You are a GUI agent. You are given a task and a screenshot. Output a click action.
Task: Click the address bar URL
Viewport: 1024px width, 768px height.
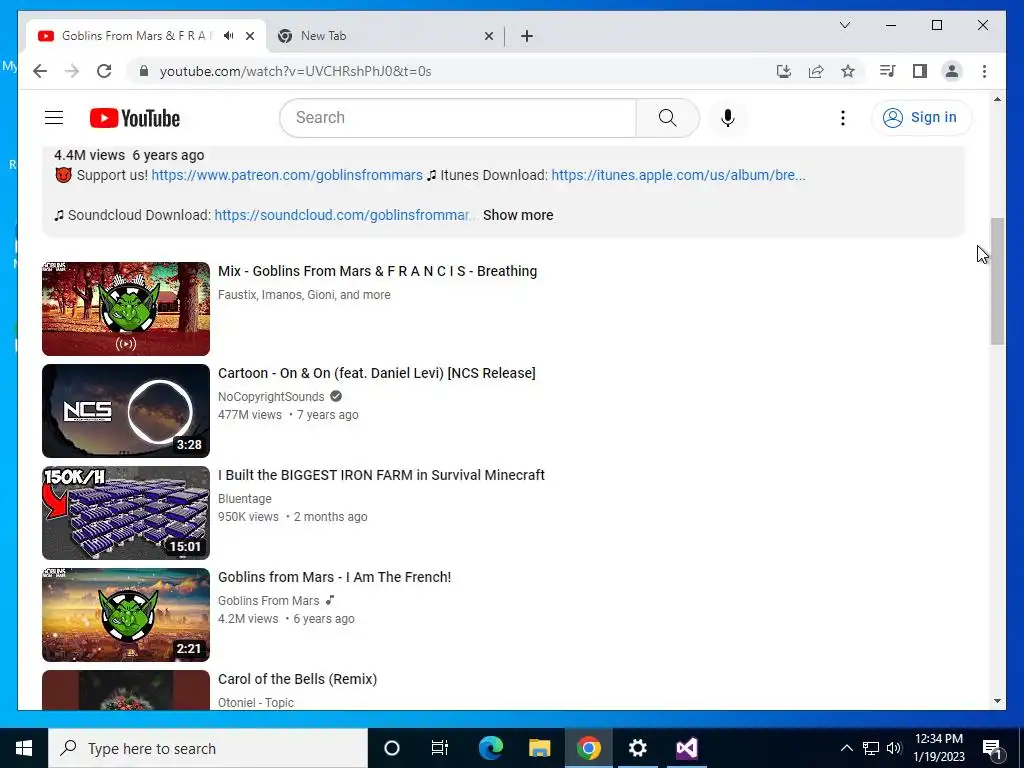pyautogui.click(x=295, y=71)
